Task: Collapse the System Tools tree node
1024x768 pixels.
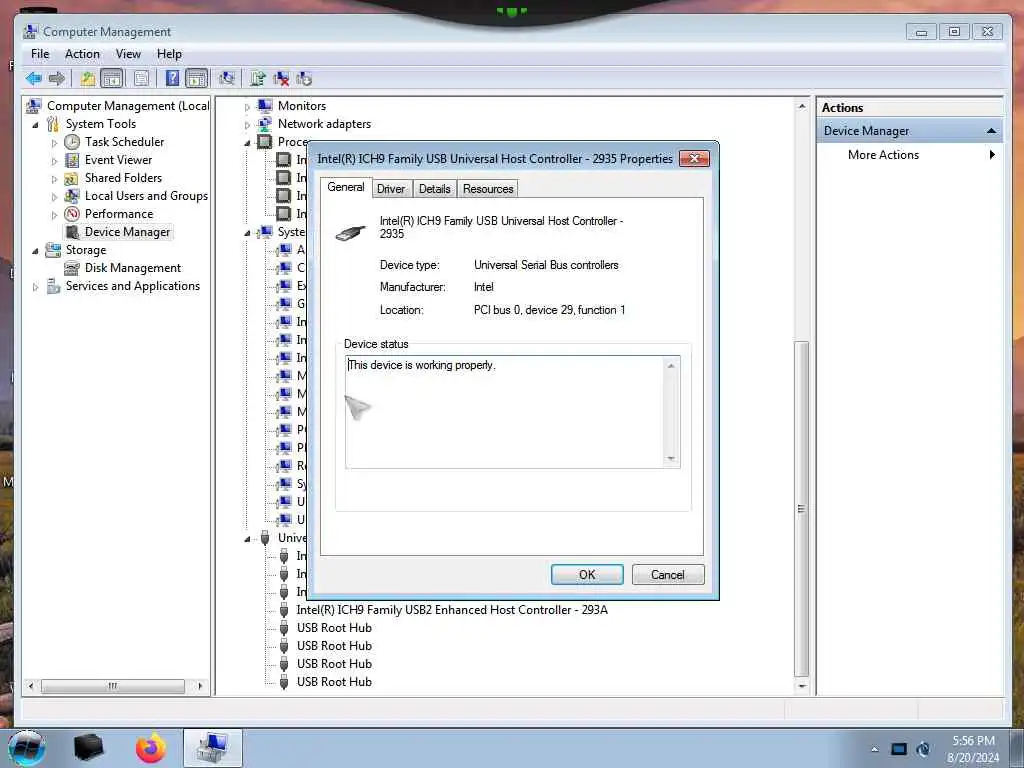Action: point(35,125)
